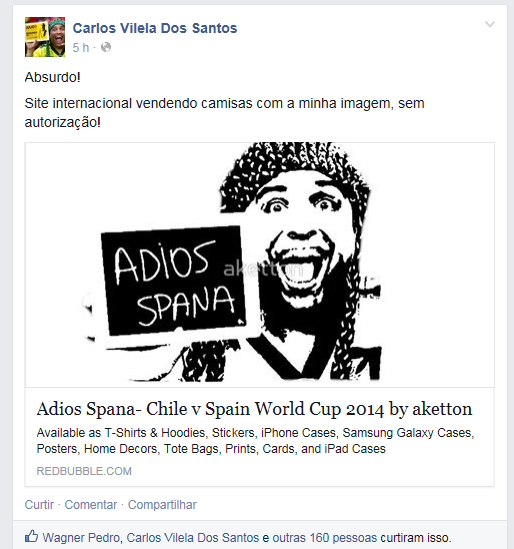Click the '5 h' post timestamp
This screenshot has width=514, height=549.
tap(81, 48)
